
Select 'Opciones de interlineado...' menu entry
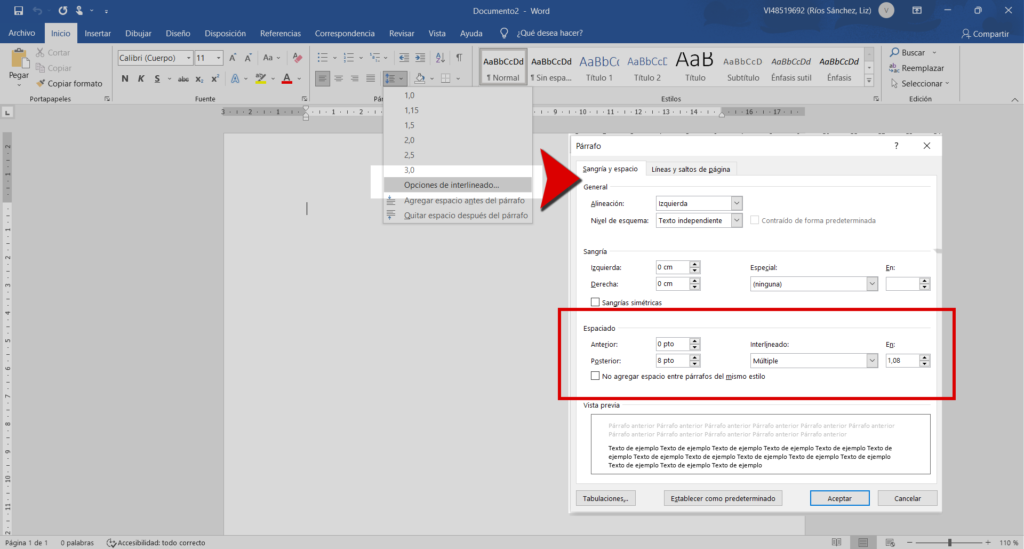click(x=451, y=185)
